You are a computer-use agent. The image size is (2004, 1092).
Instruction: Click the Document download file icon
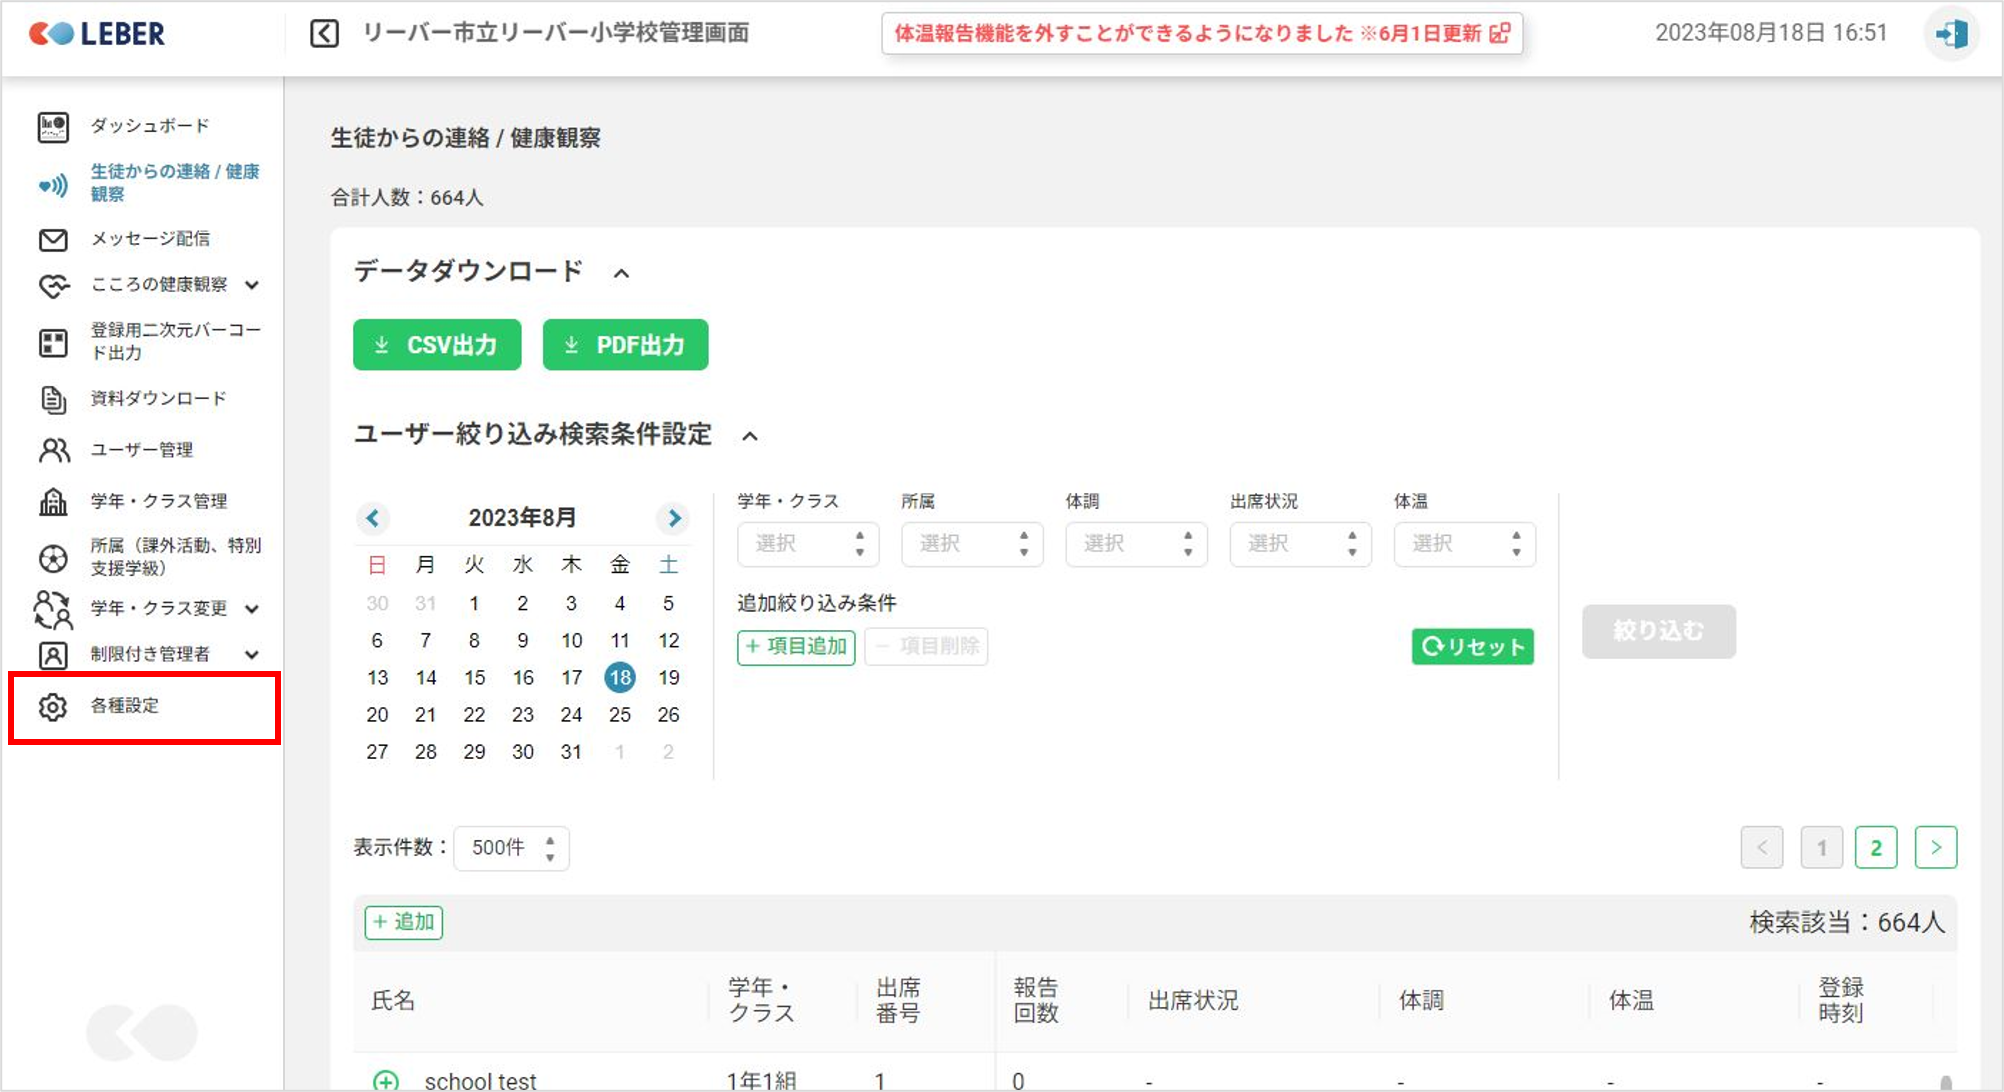[x=53, y=399]
